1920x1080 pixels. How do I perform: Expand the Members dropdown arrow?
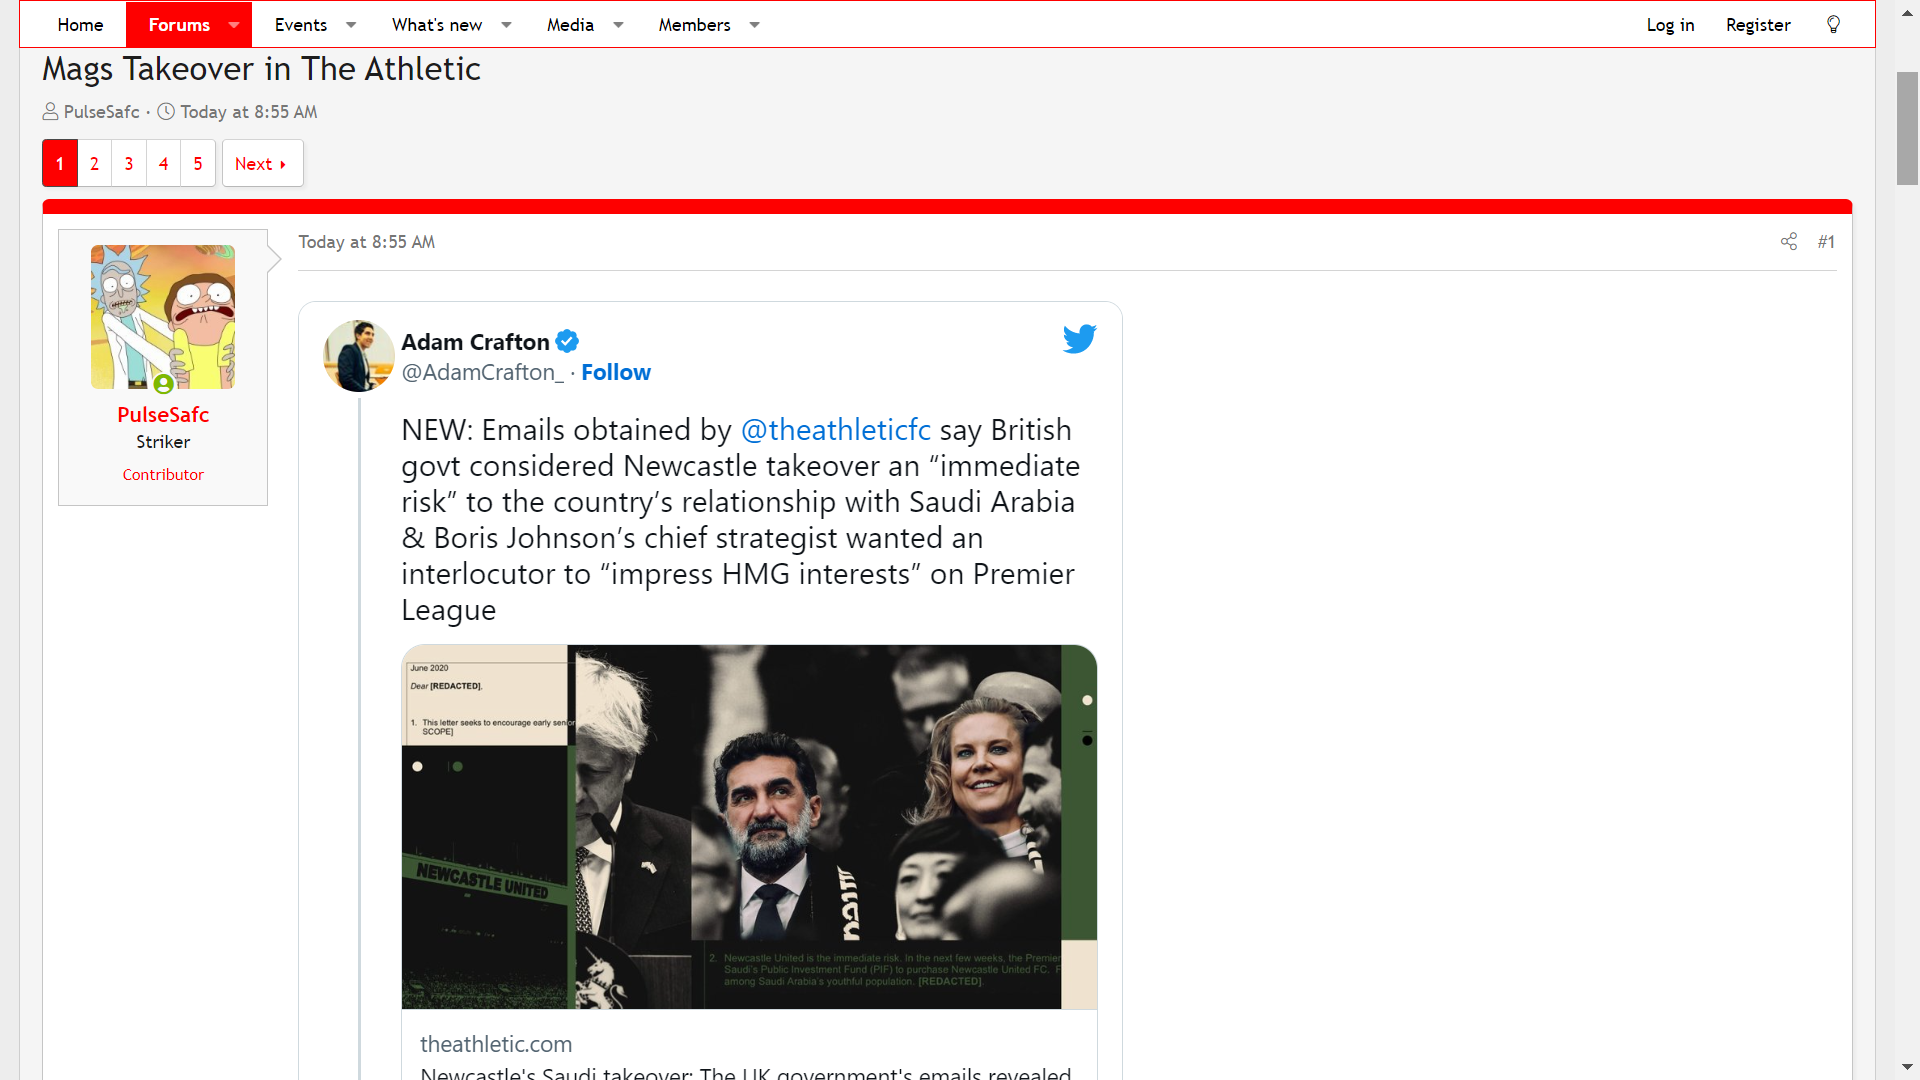click(x=754, y=25)
